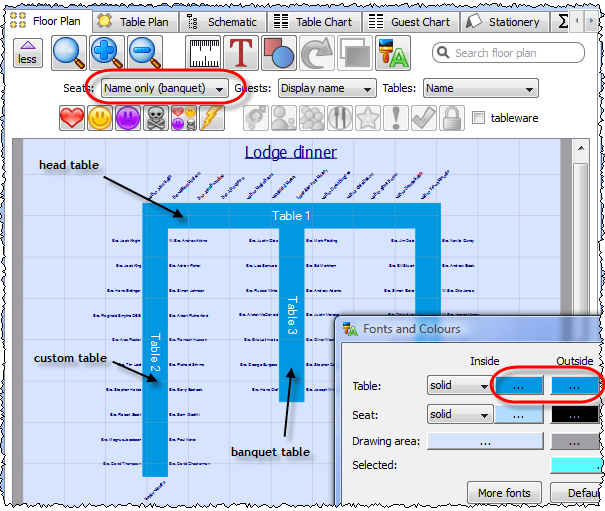Image resolution: width=605 pixels, height=511 pixels.
Task: Select the zoom to fit magnifier icon
Action: pos(69,53)
